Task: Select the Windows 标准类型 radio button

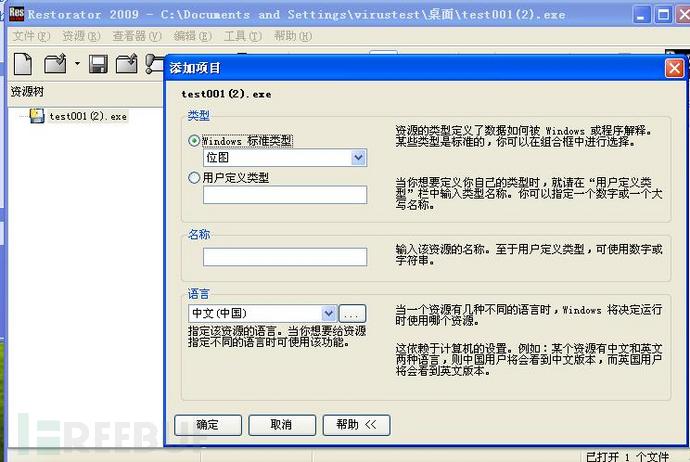Action: (194, 141)
